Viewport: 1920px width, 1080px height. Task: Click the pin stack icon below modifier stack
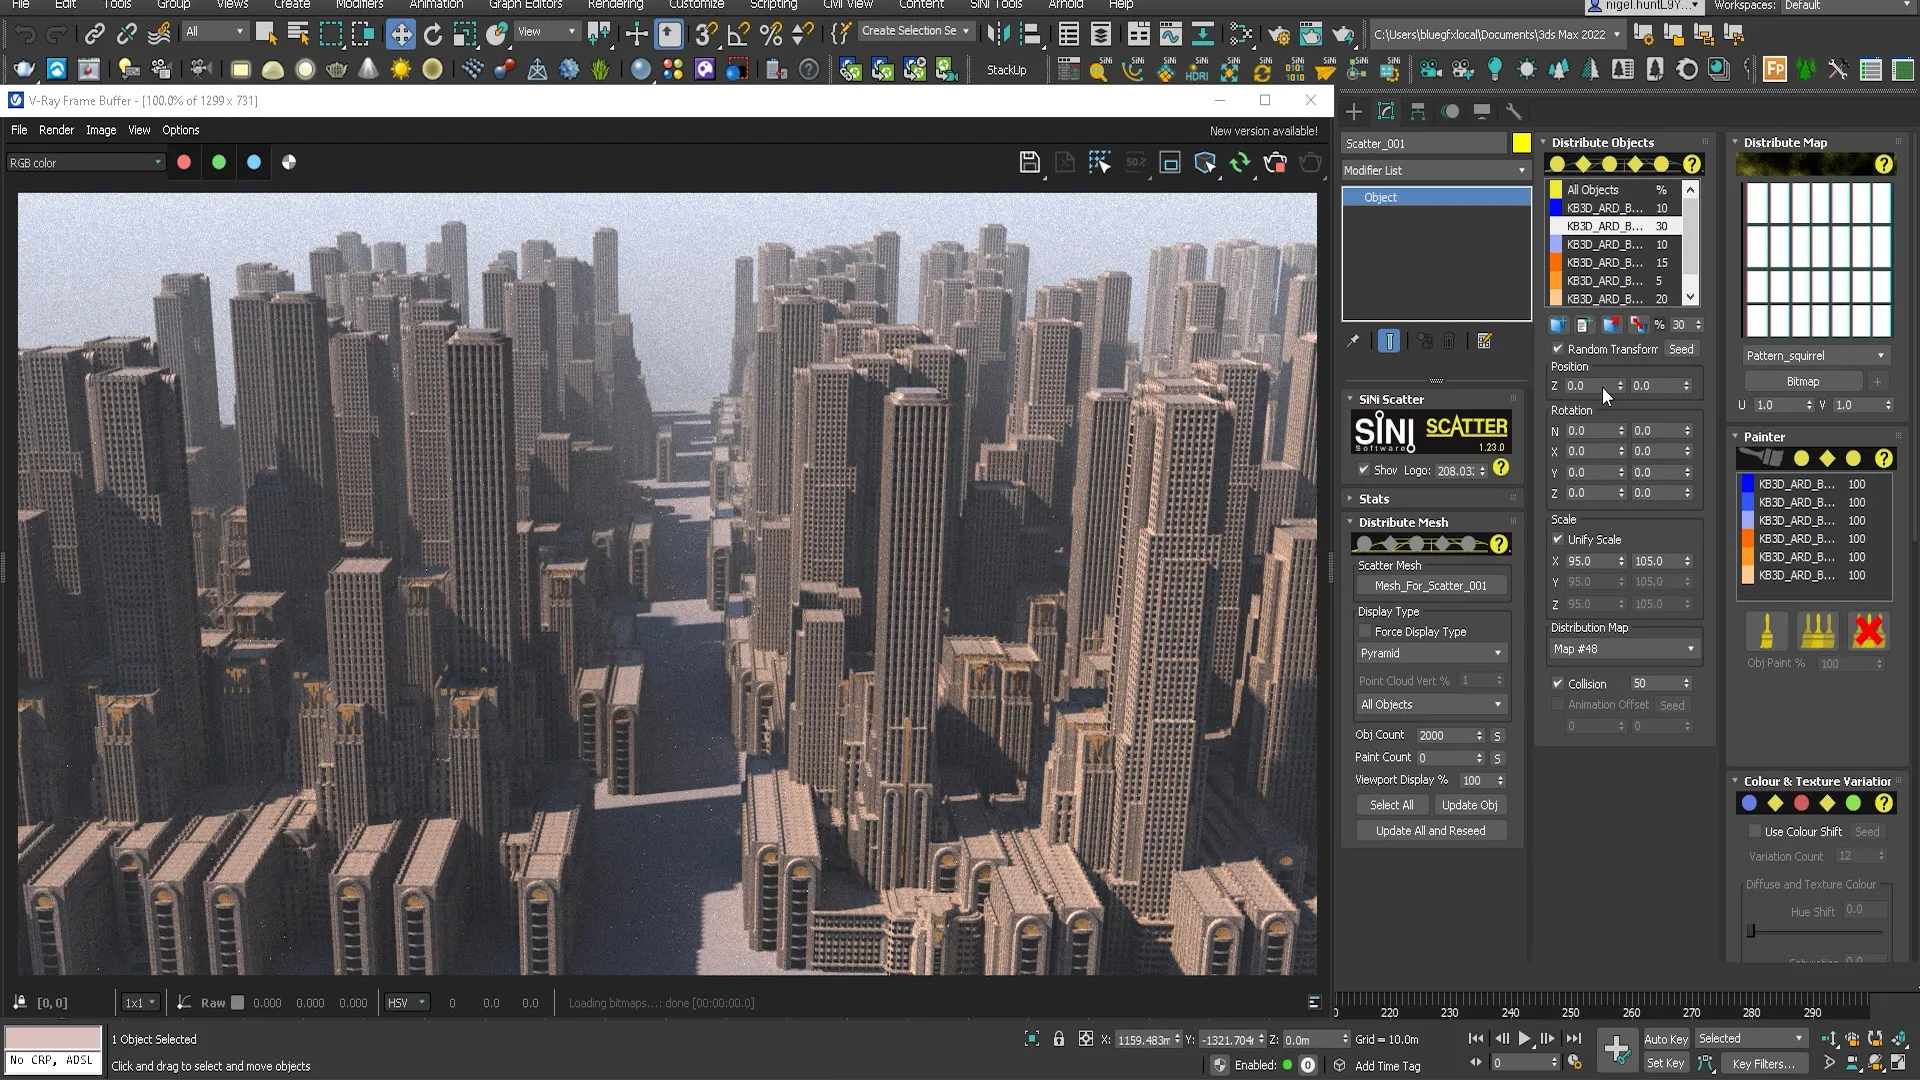click(1353, 341)
